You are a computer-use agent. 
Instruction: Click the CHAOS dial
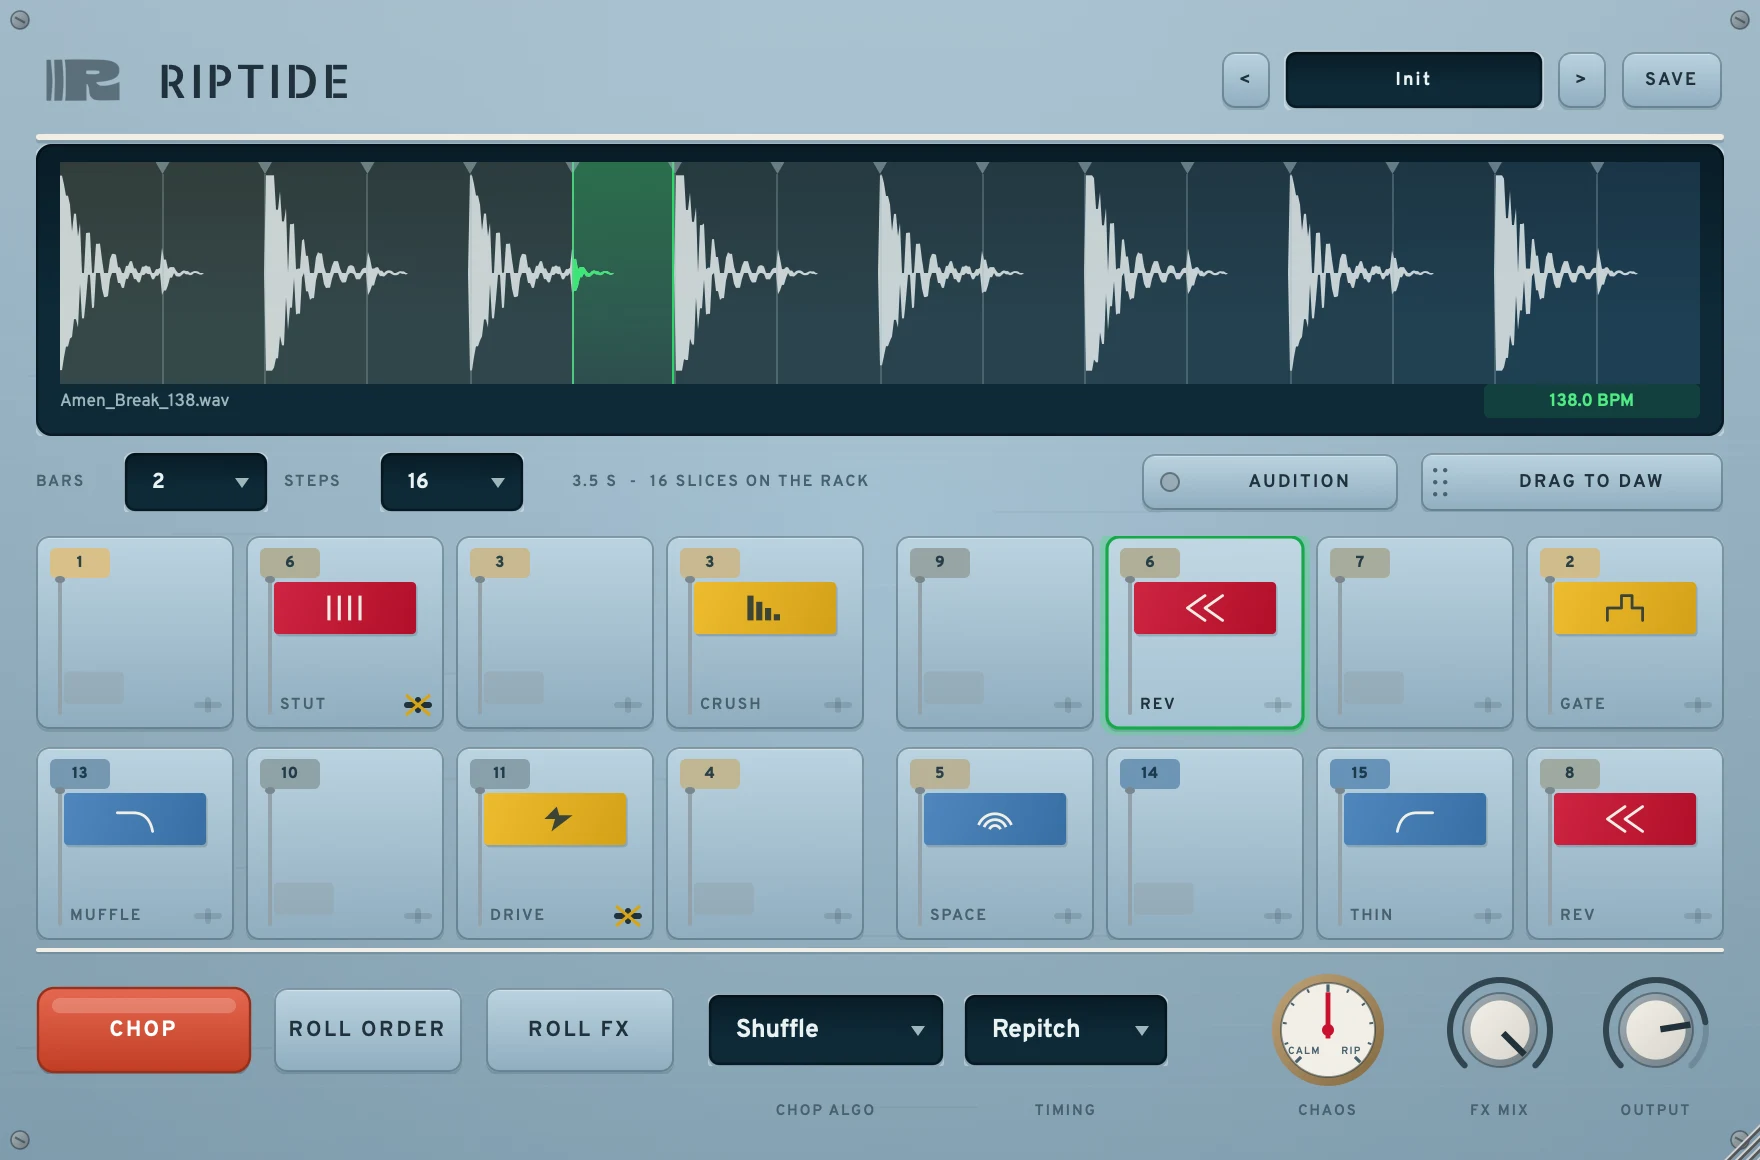coord(1328,1030)
